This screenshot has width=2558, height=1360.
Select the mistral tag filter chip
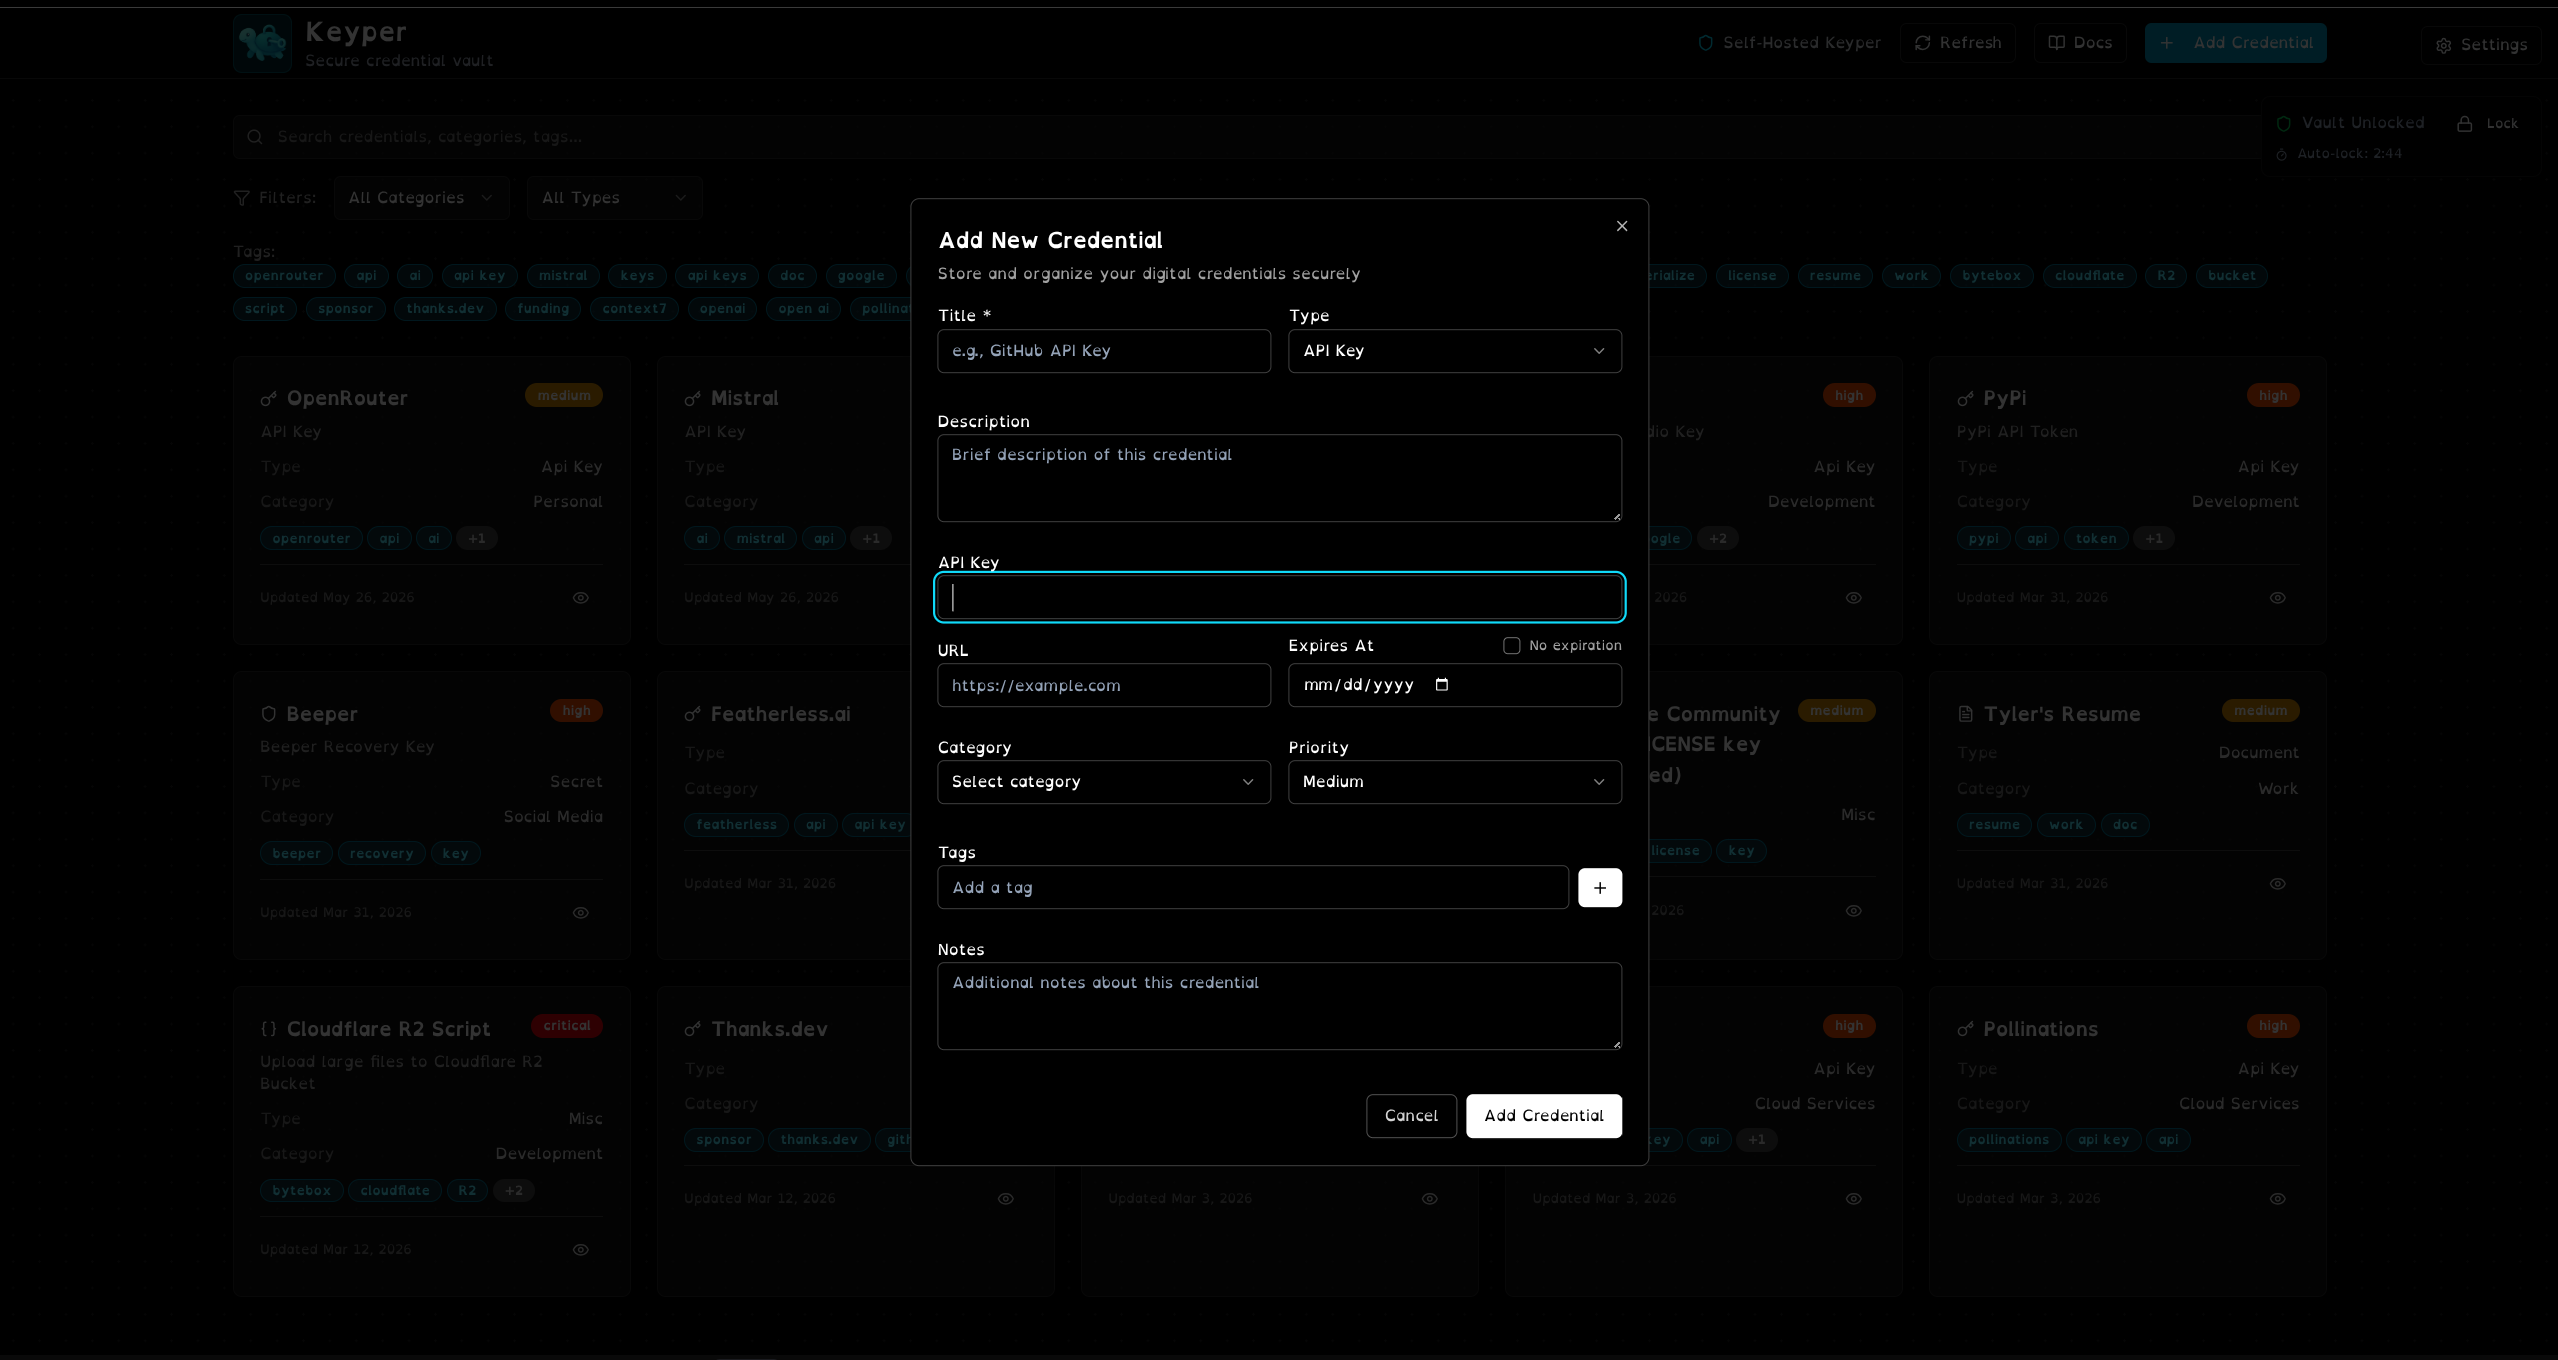[563, 276]
